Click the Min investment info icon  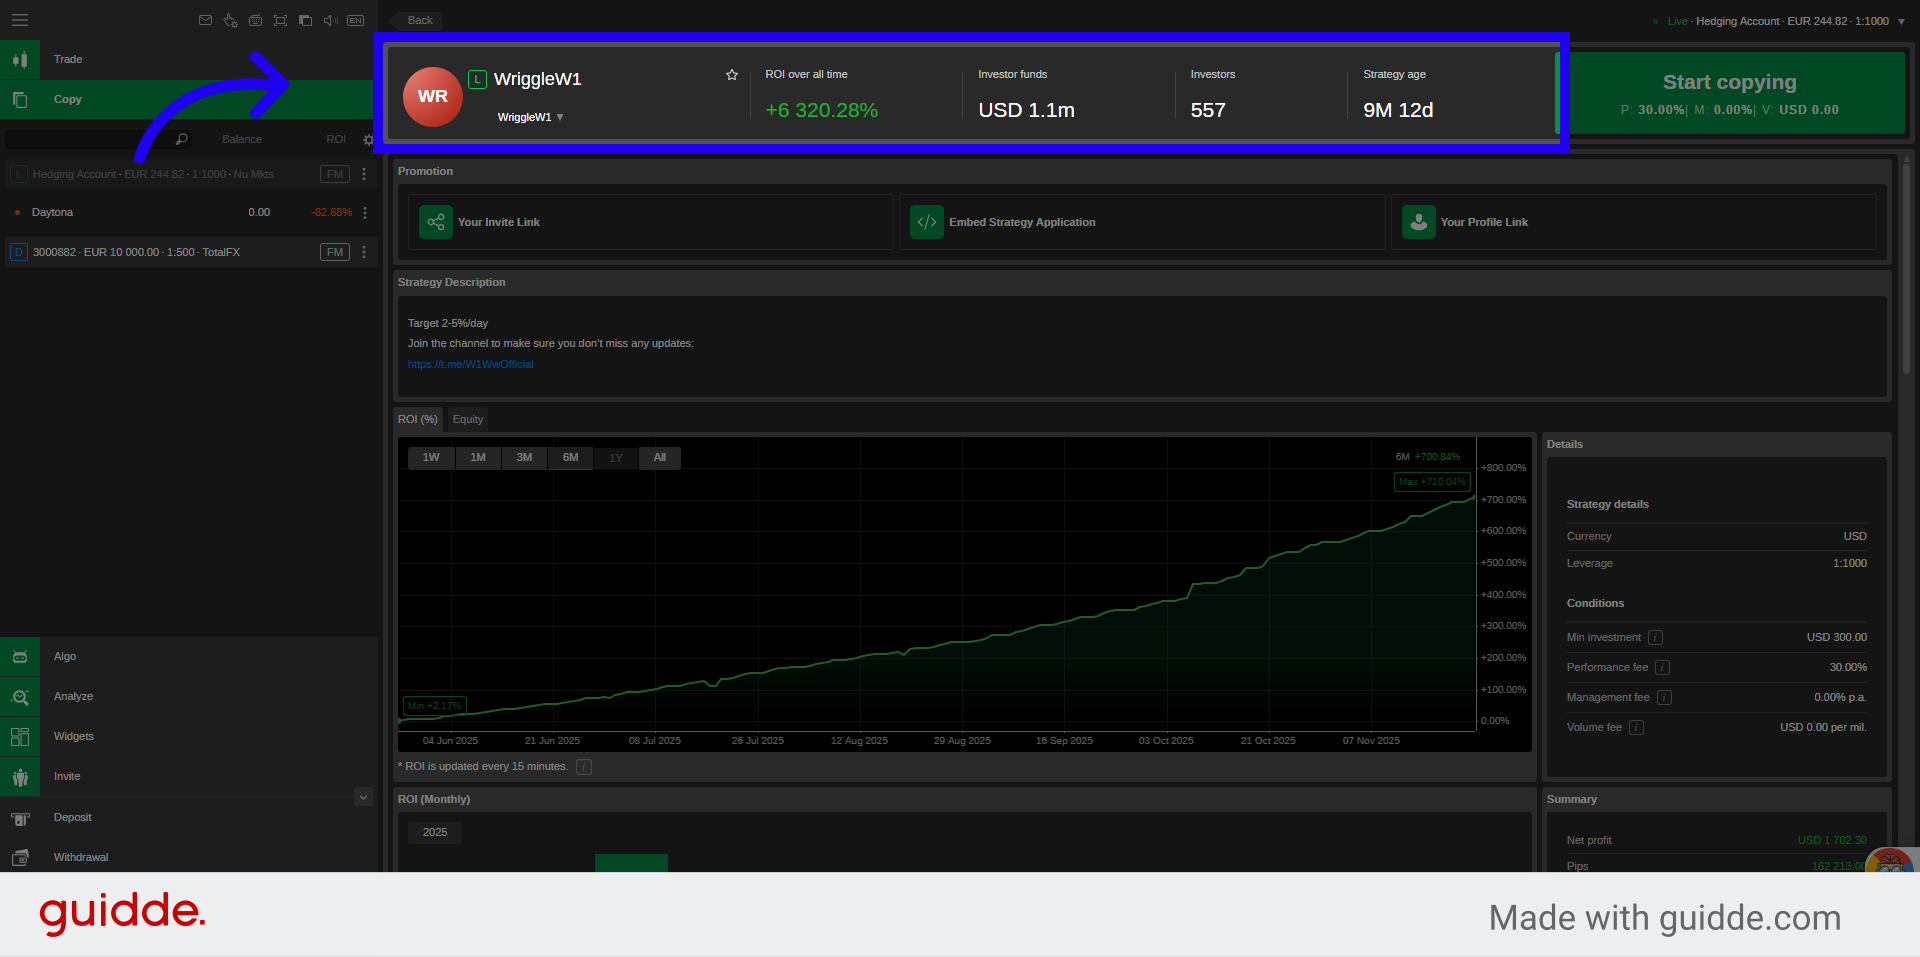point(1655,638)
